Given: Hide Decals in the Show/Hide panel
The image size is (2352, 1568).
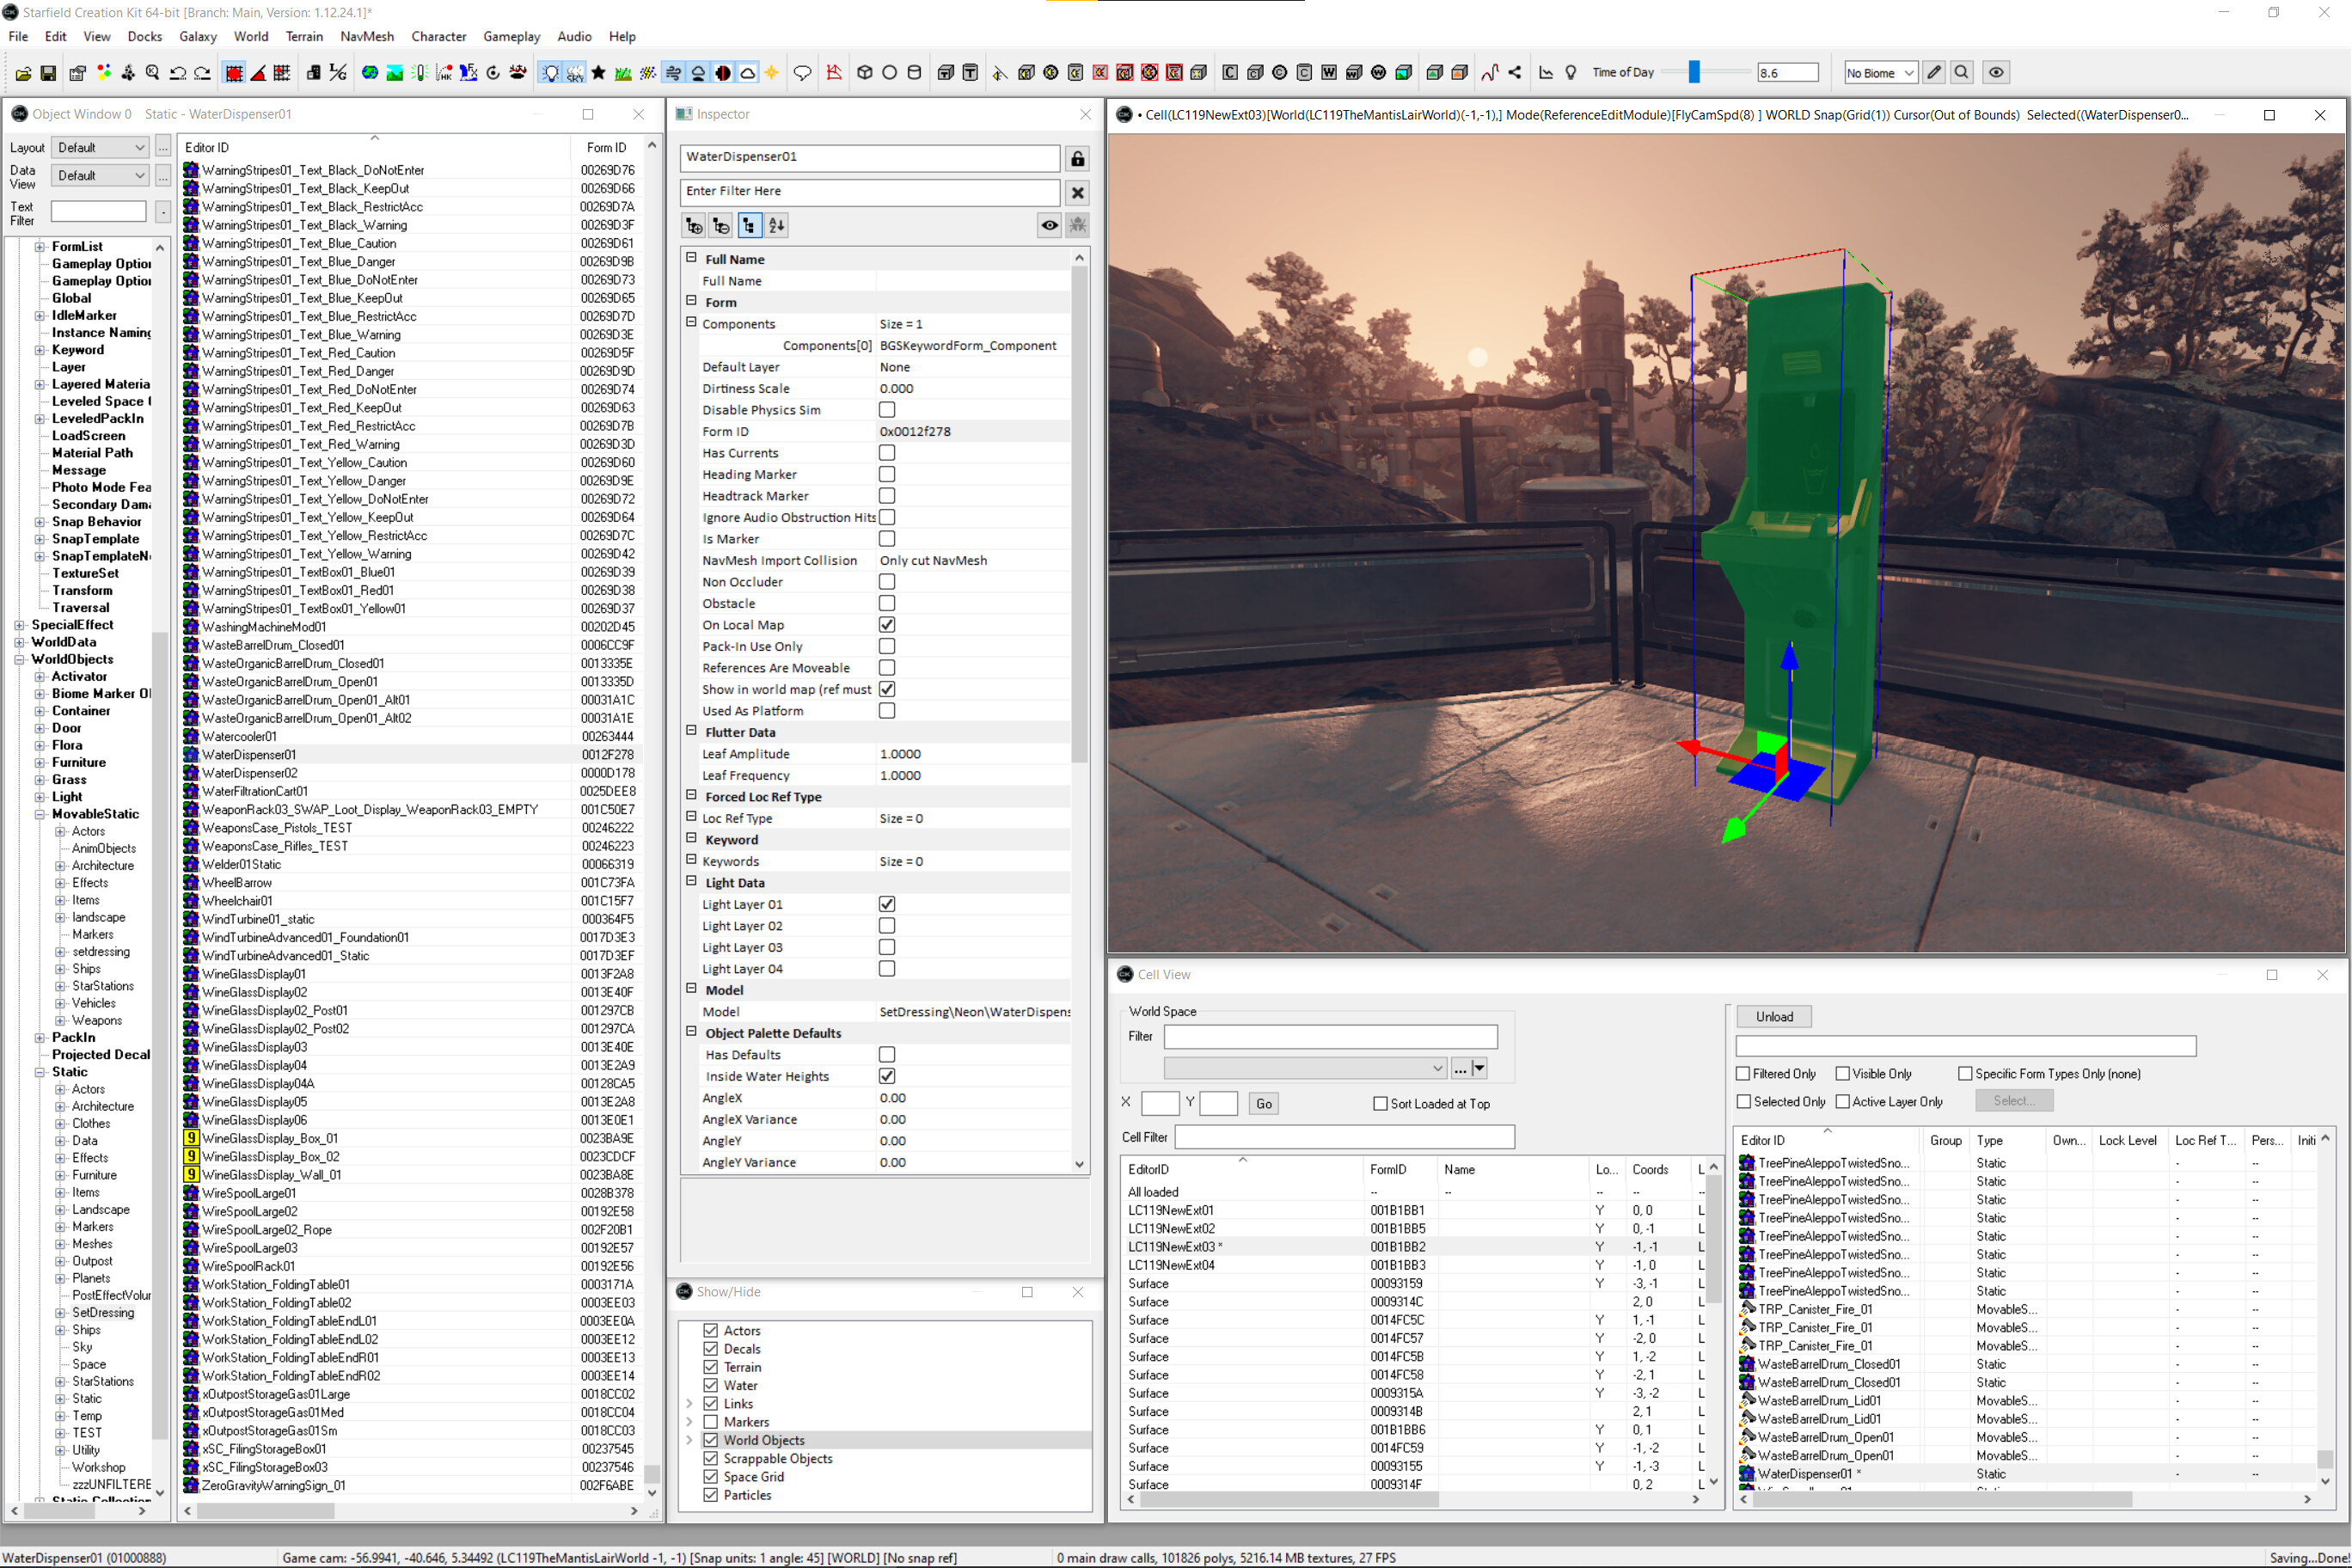Looking at the screenshot, I should (711, 1348).
